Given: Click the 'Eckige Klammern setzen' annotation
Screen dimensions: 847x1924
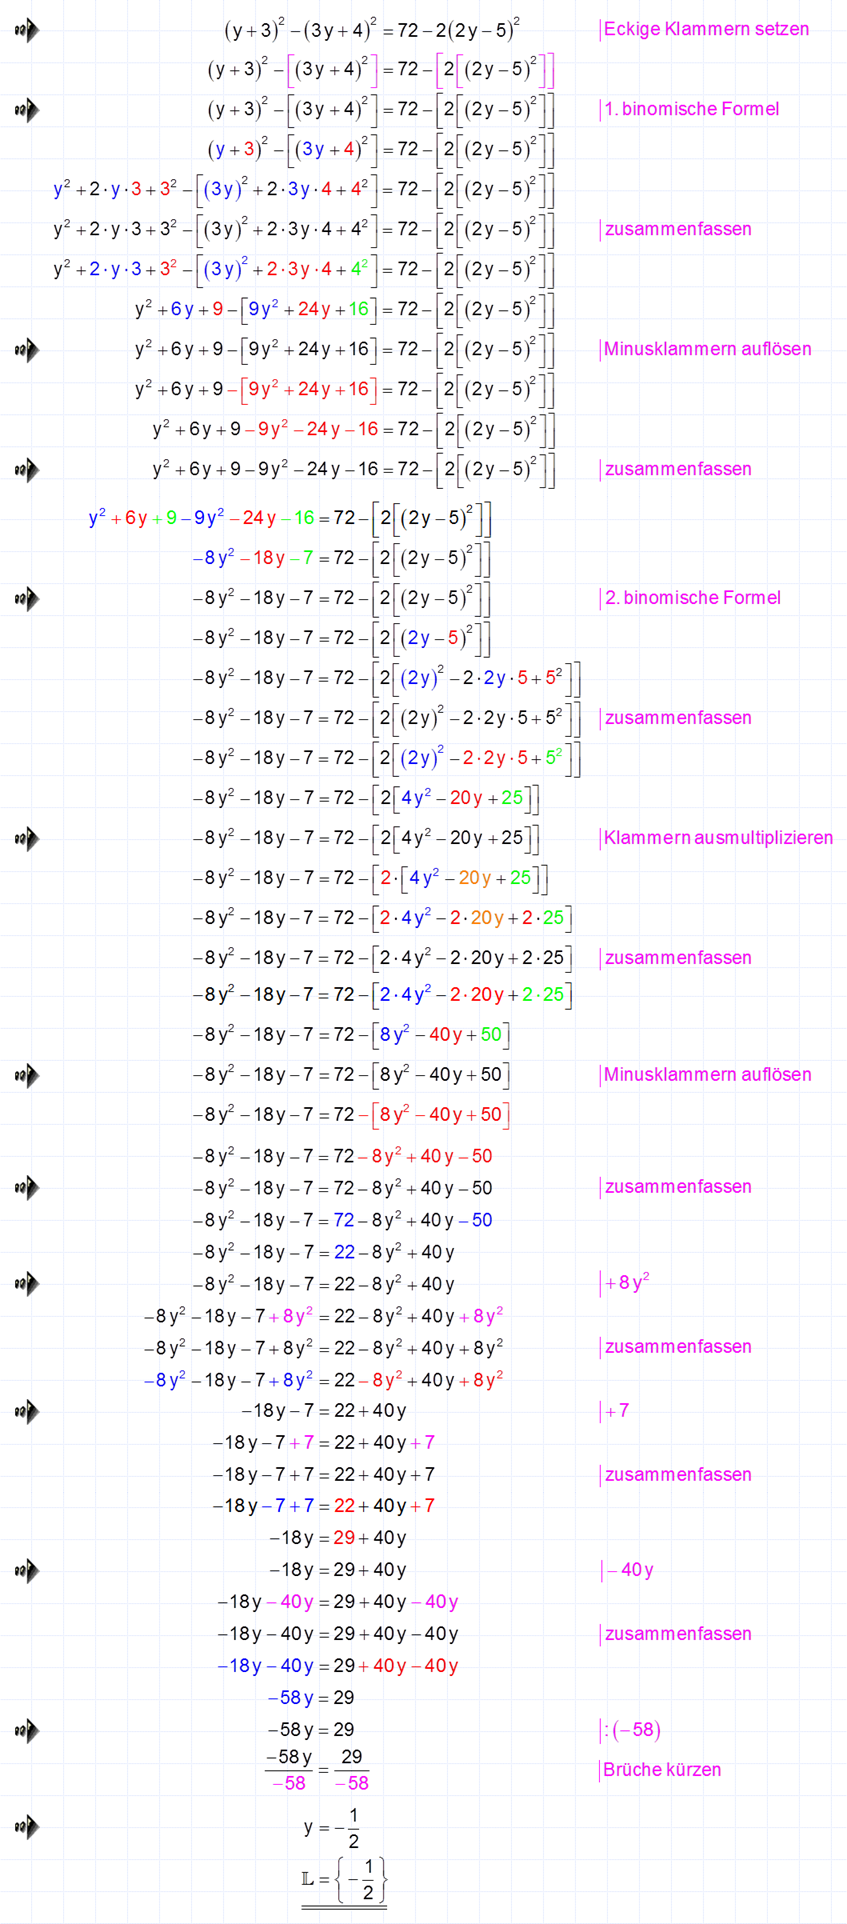Looking at the screenshot, I should point(705,29).
